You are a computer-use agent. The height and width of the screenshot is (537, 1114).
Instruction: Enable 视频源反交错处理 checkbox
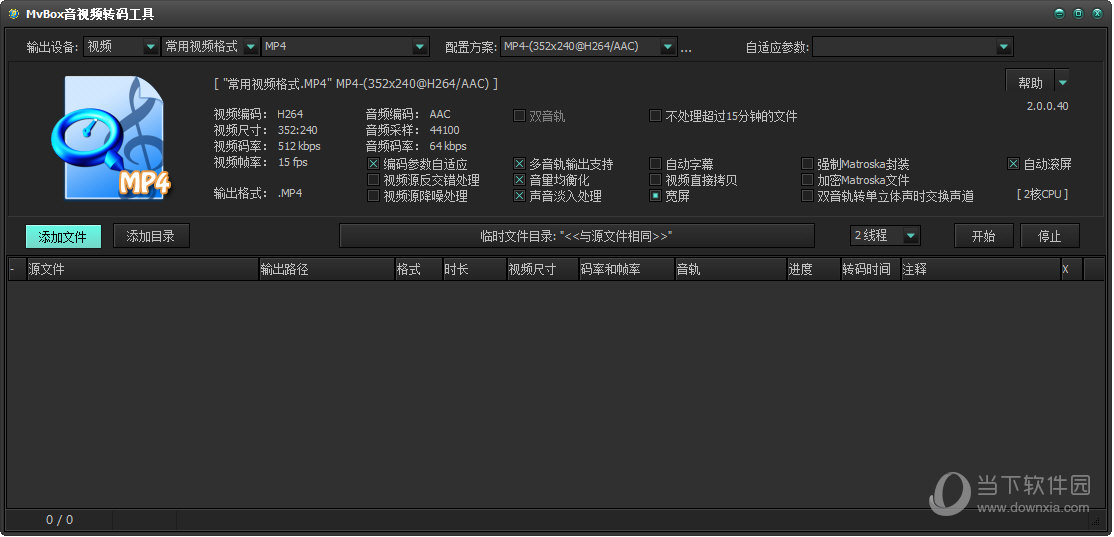[x=373, y=180]
